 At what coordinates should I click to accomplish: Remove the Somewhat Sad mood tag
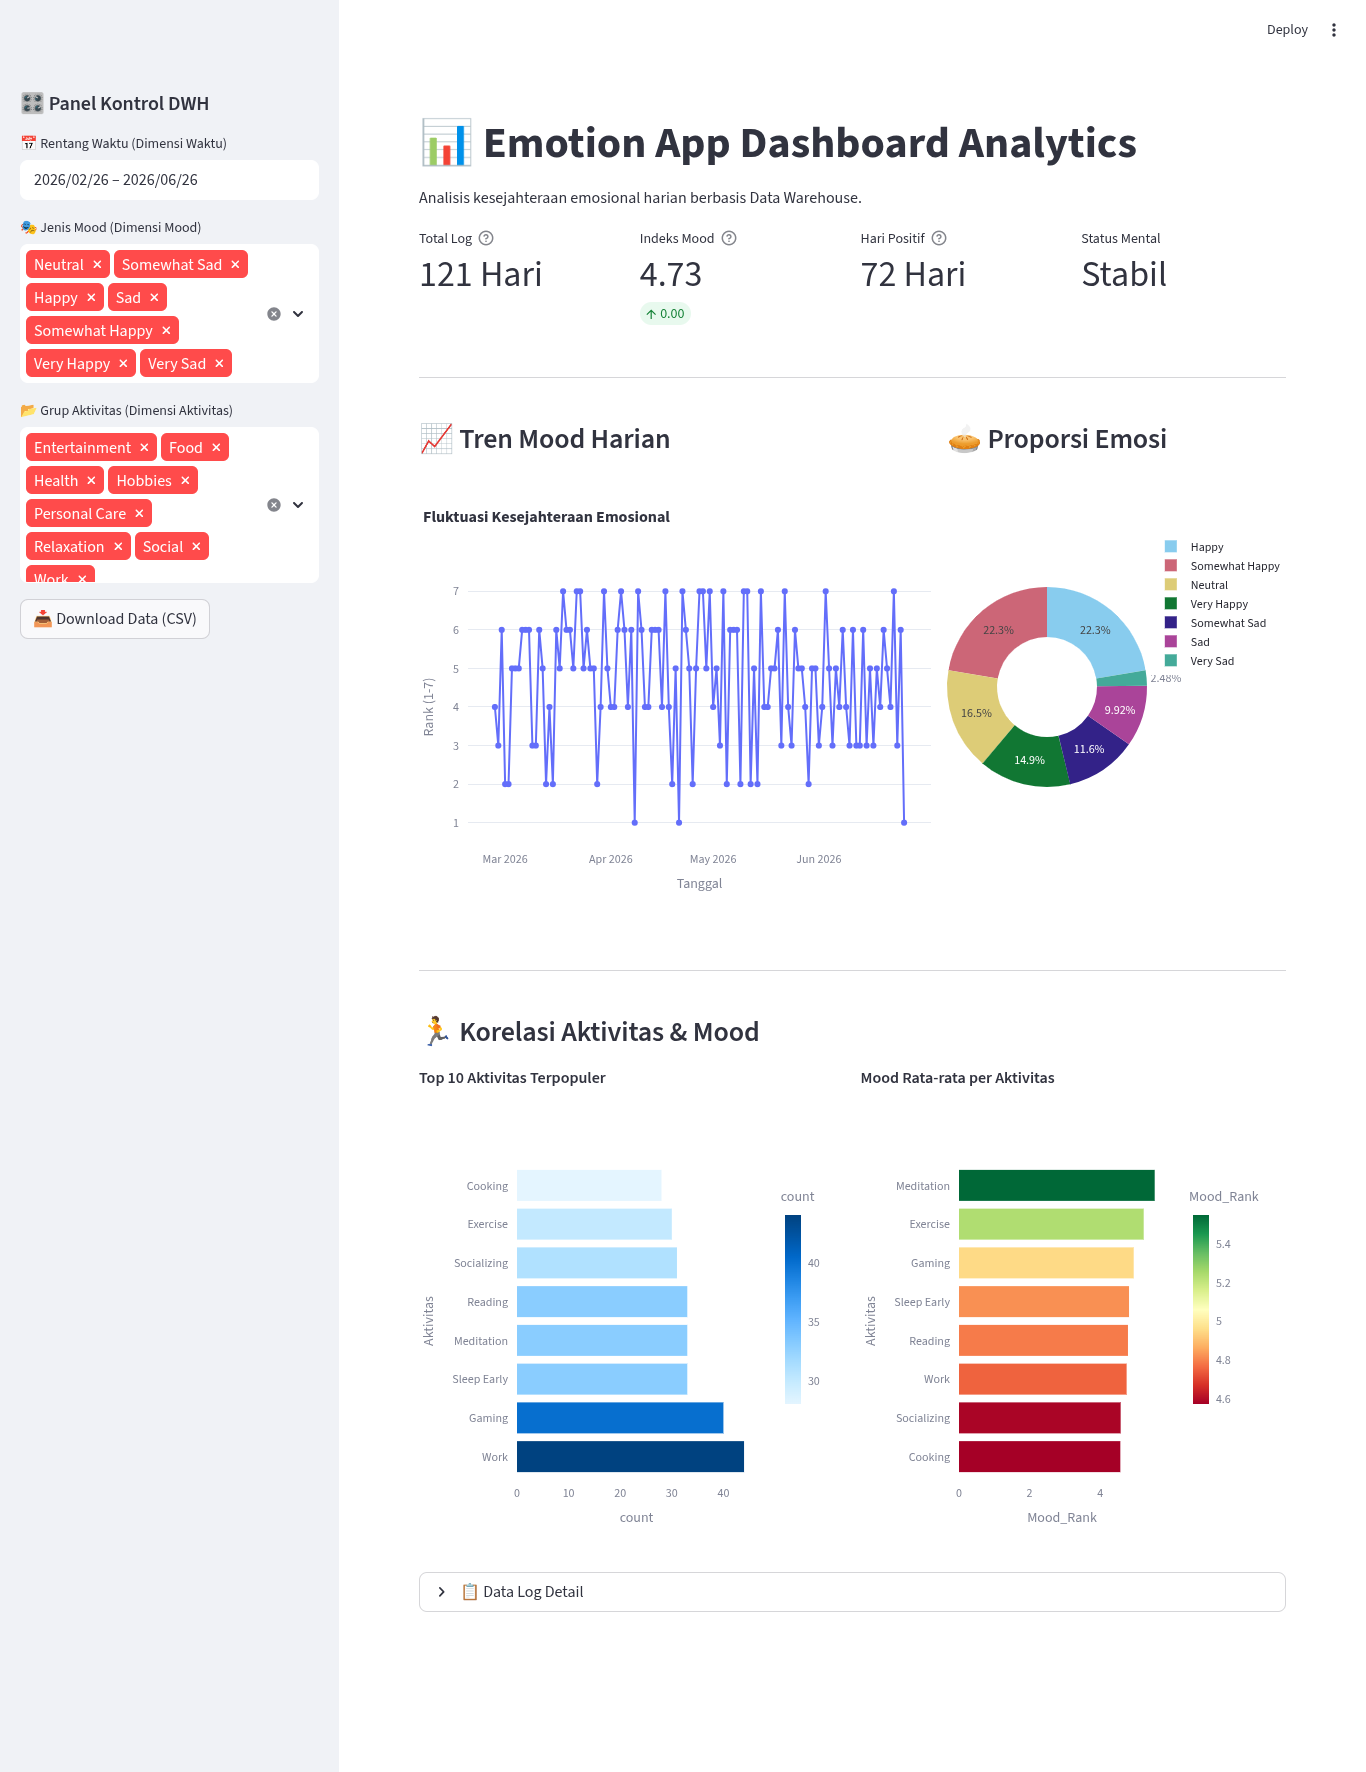235,265
